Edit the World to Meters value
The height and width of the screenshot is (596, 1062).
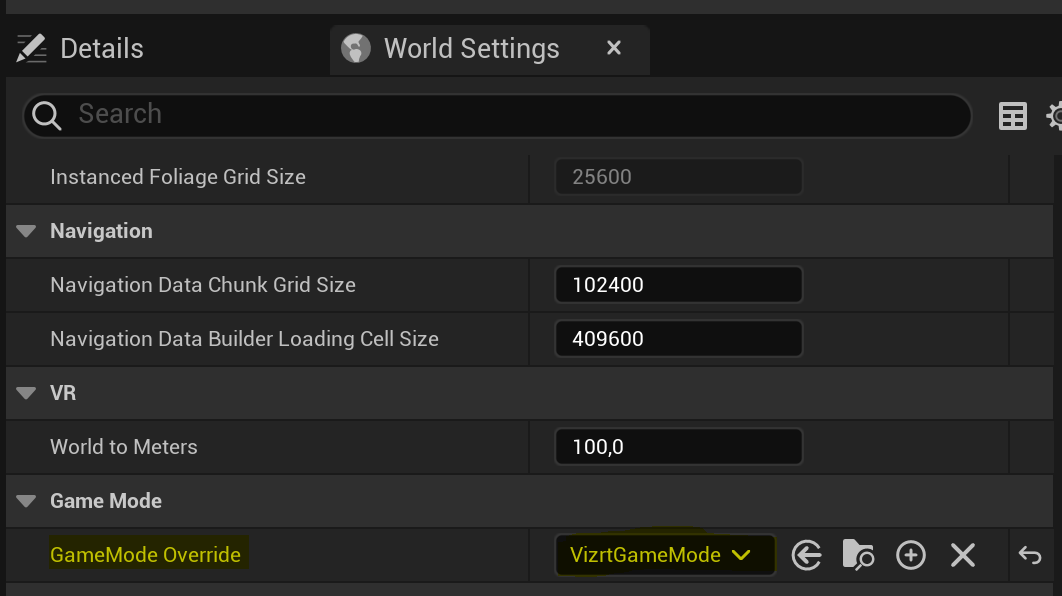click(678, 447)
